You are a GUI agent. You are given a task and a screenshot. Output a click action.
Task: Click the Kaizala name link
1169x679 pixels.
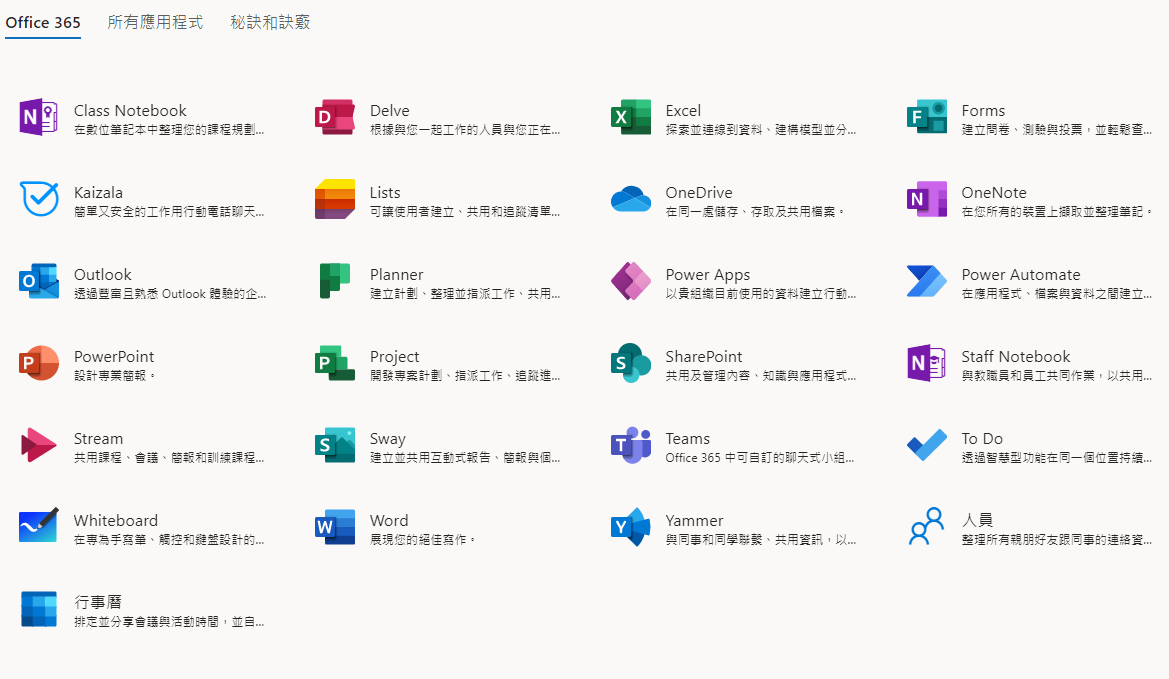coord(98,192)
